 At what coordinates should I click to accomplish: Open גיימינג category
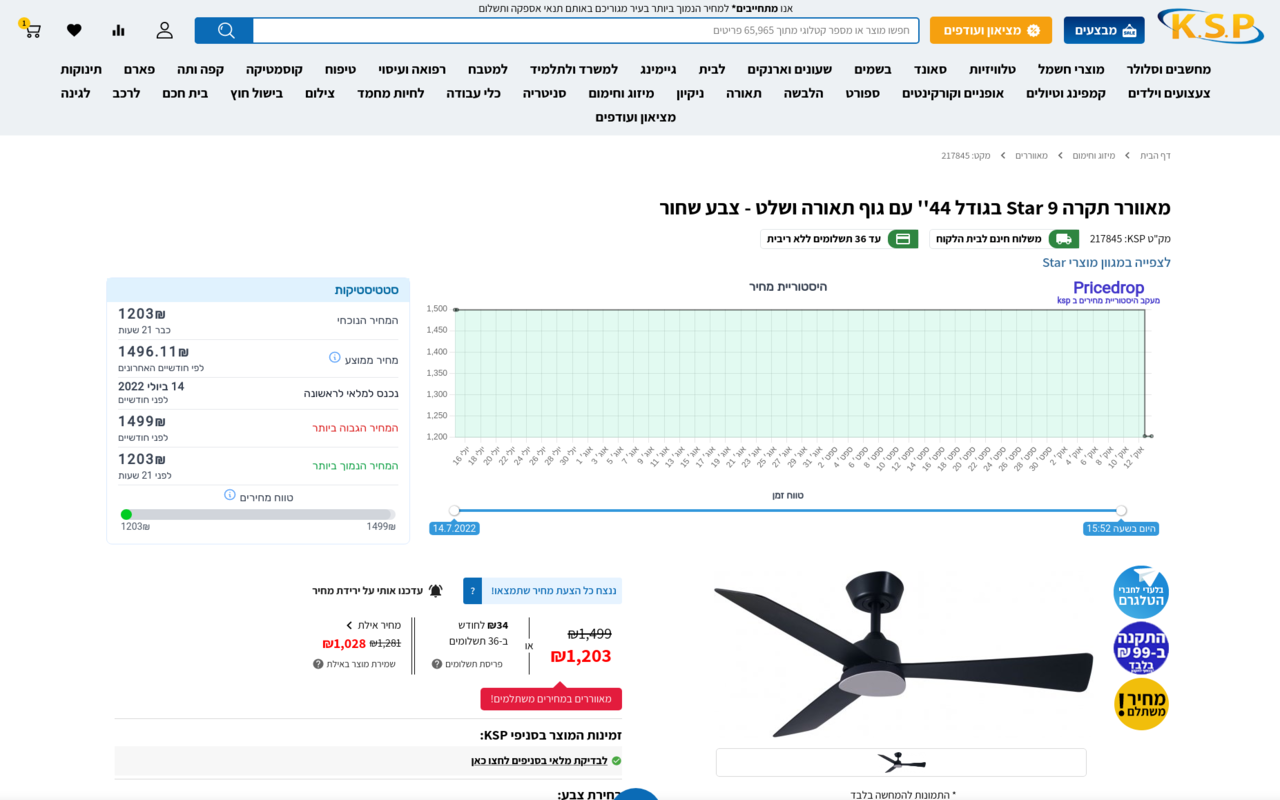pyautogui.click(x=658, y=69)
